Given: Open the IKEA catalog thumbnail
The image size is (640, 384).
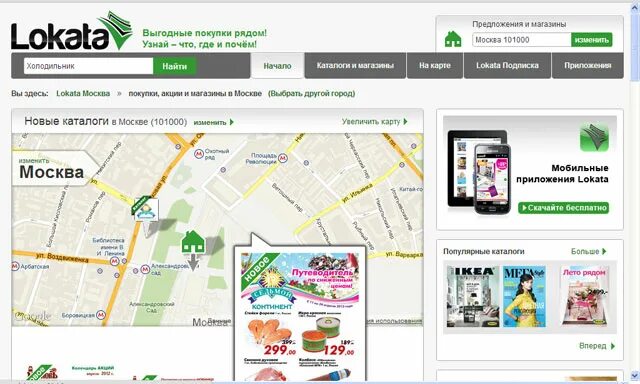Looking at the screenshot, I should (473, 296).
